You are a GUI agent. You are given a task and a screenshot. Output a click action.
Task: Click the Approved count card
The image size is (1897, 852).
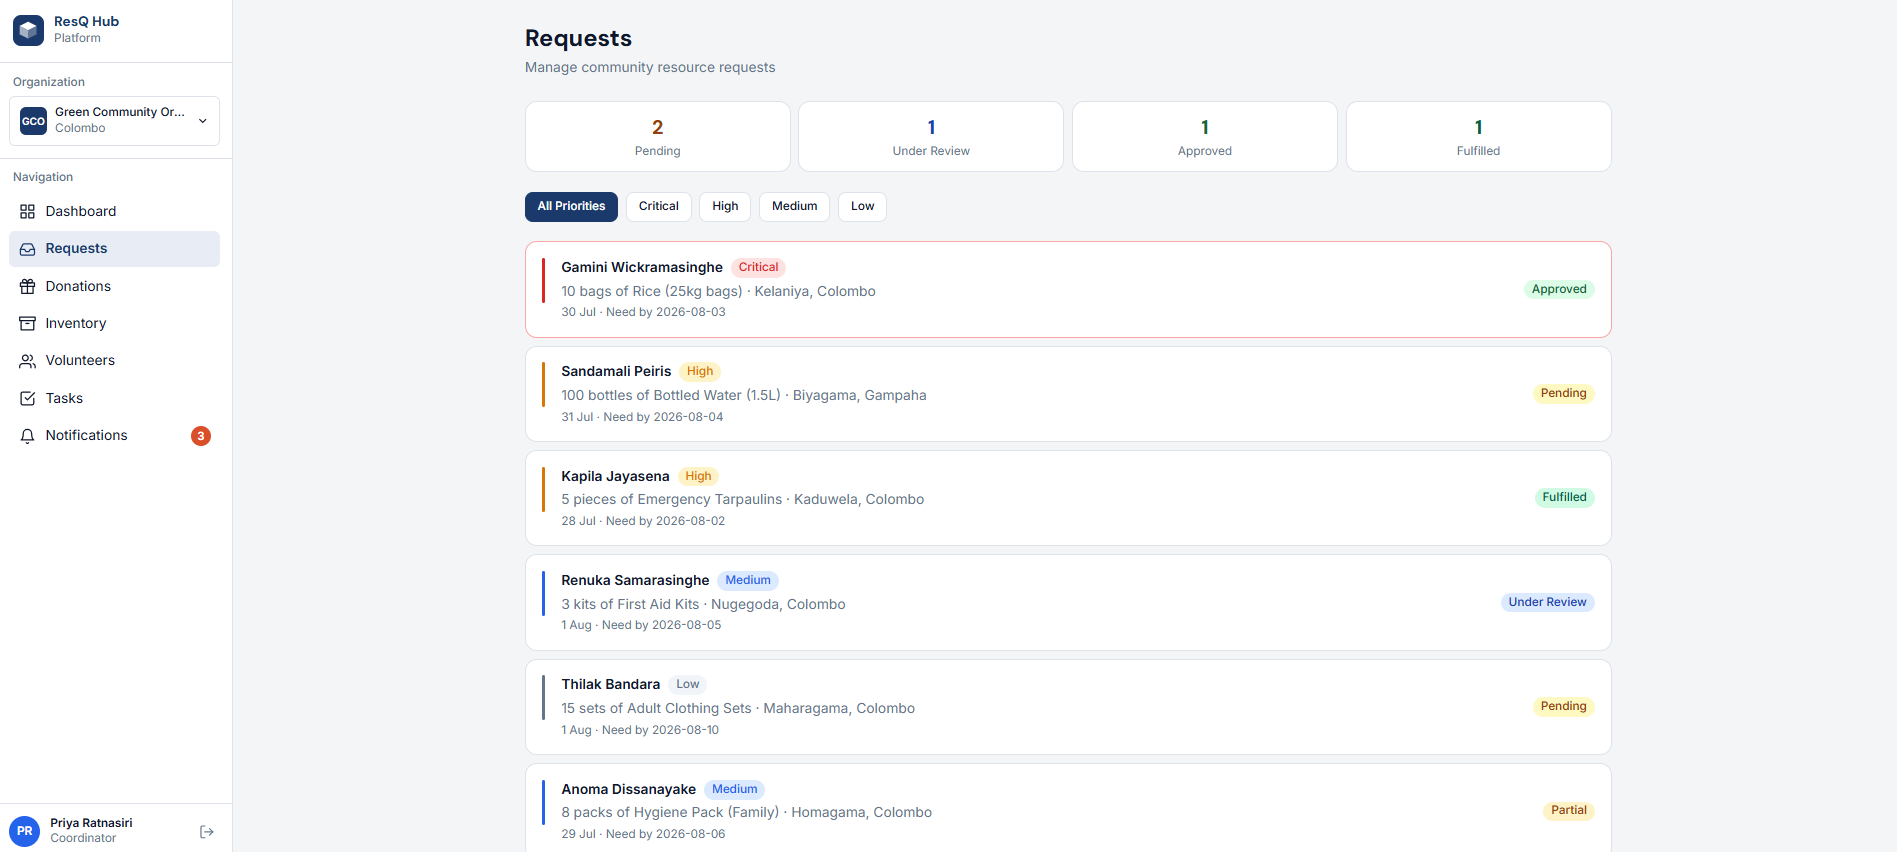[x=1205, y=137]
